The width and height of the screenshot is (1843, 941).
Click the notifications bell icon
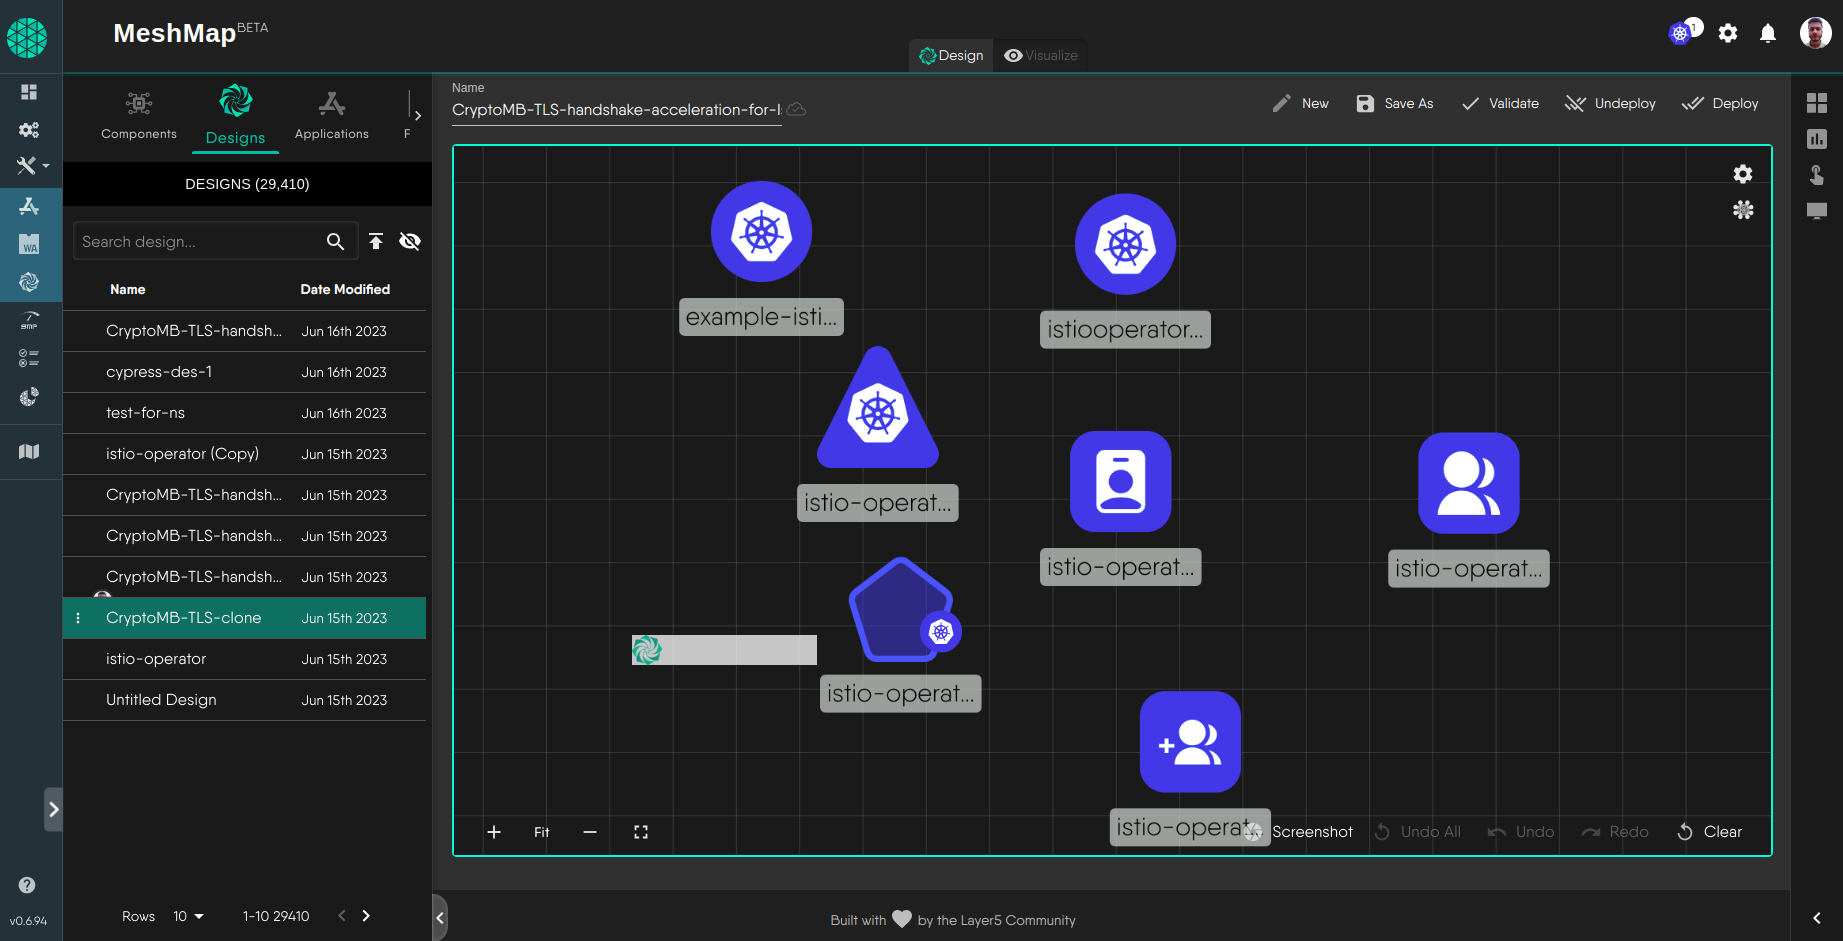click(x=1767, y=33)
